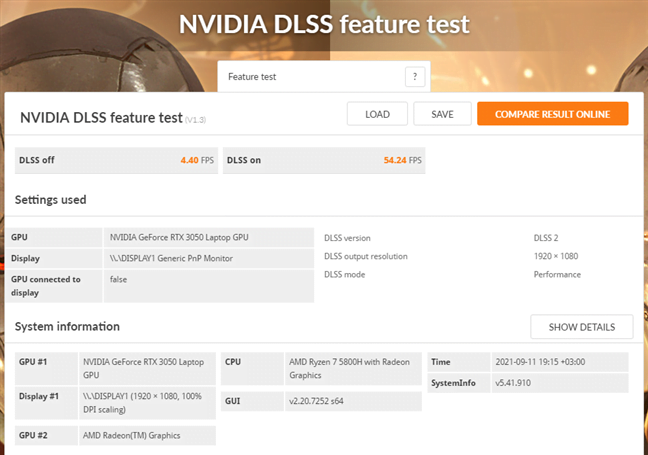Viewport: 648px width, 455px height.
Task: Click the DISPLAY1 Generic PnP Monitor value
Action: pyautogui.click(x=171, y=258)
